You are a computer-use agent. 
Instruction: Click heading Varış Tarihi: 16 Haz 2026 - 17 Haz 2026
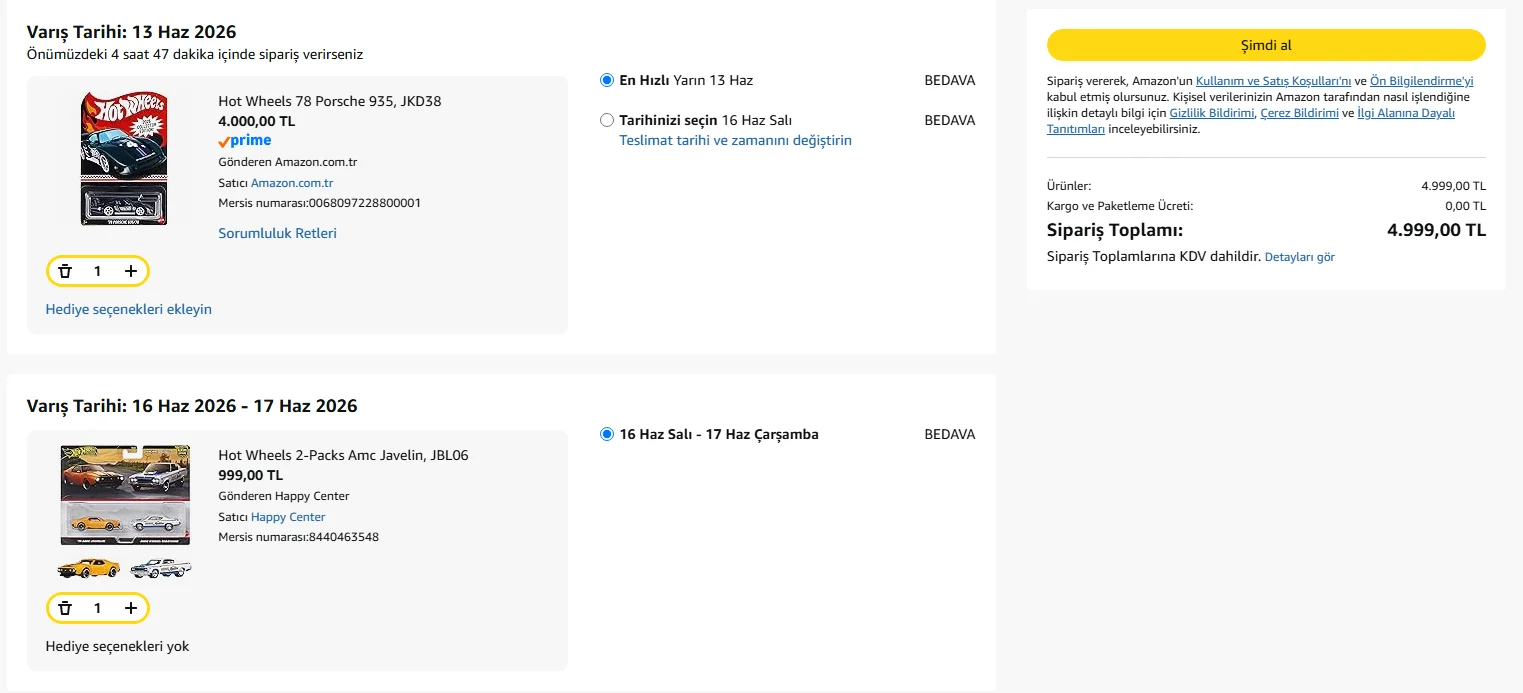(191, 406)
